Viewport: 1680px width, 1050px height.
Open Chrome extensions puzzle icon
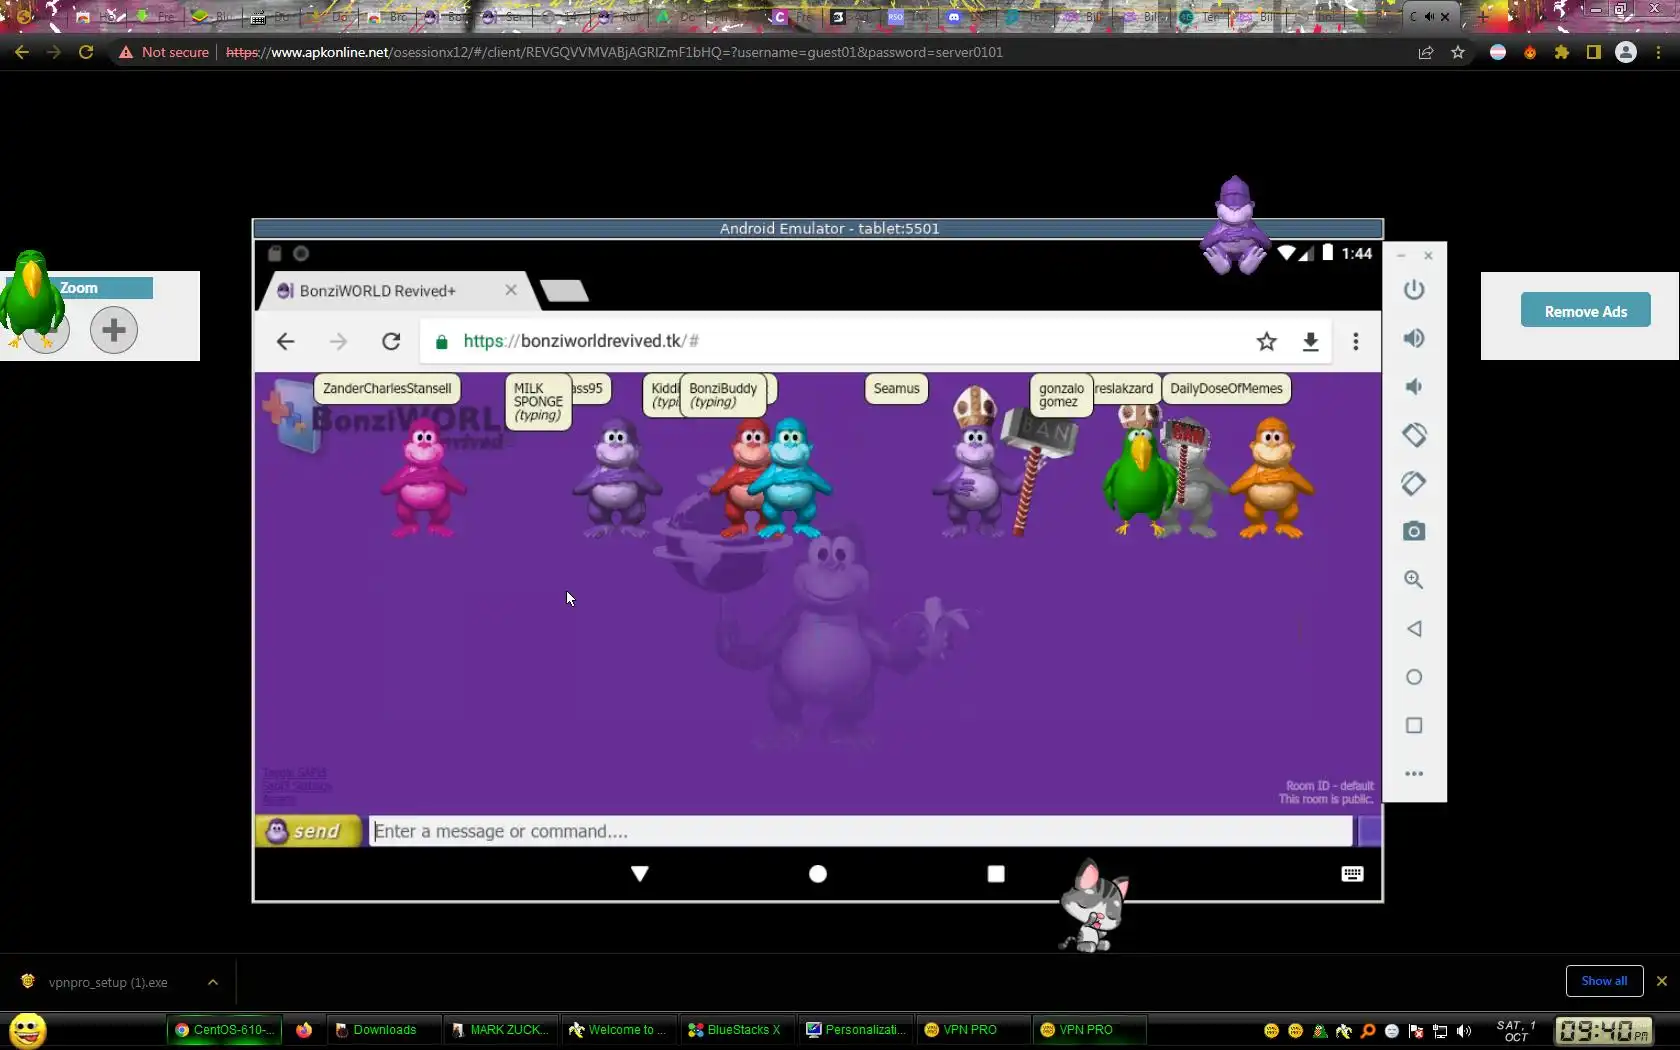(1562, 52)
